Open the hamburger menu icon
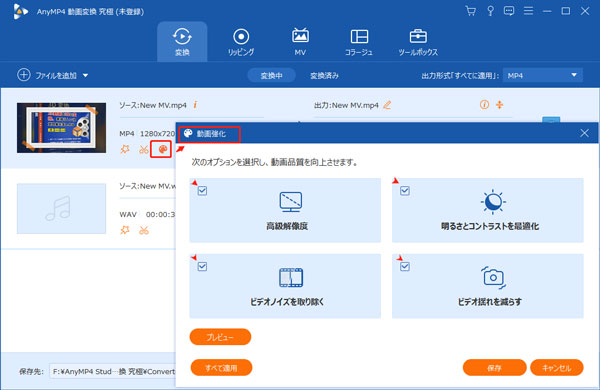Viewport: 600px width, 390px height. tap(528, 11)
